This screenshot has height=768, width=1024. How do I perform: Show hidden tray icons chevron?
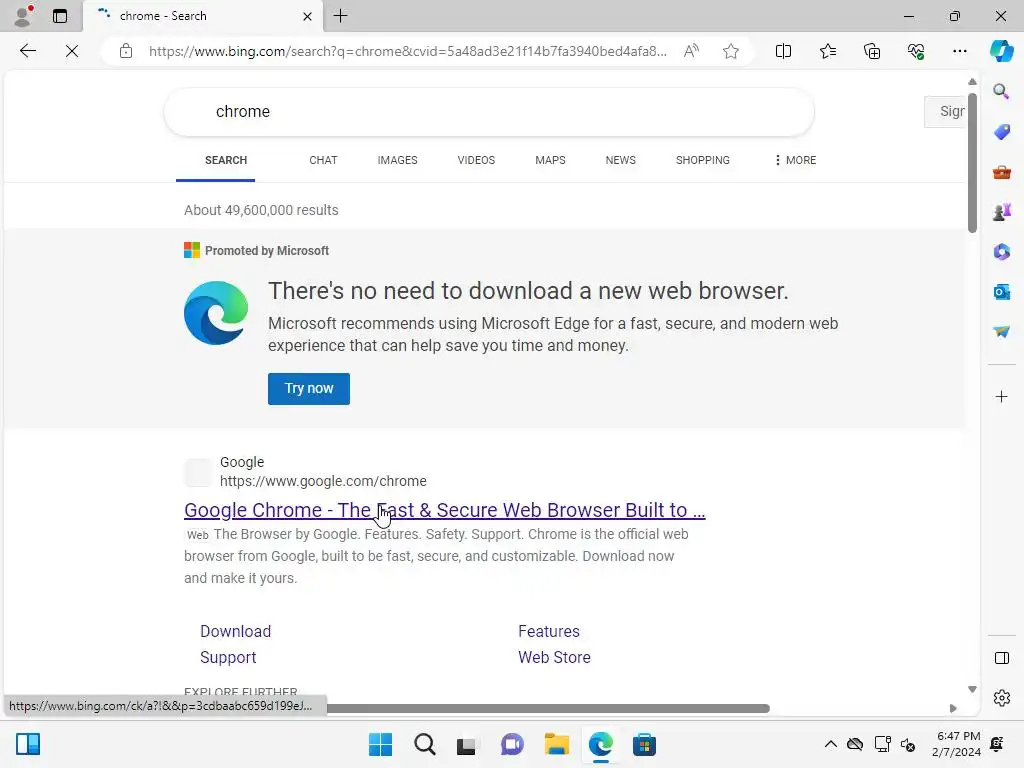coord(830,744)
